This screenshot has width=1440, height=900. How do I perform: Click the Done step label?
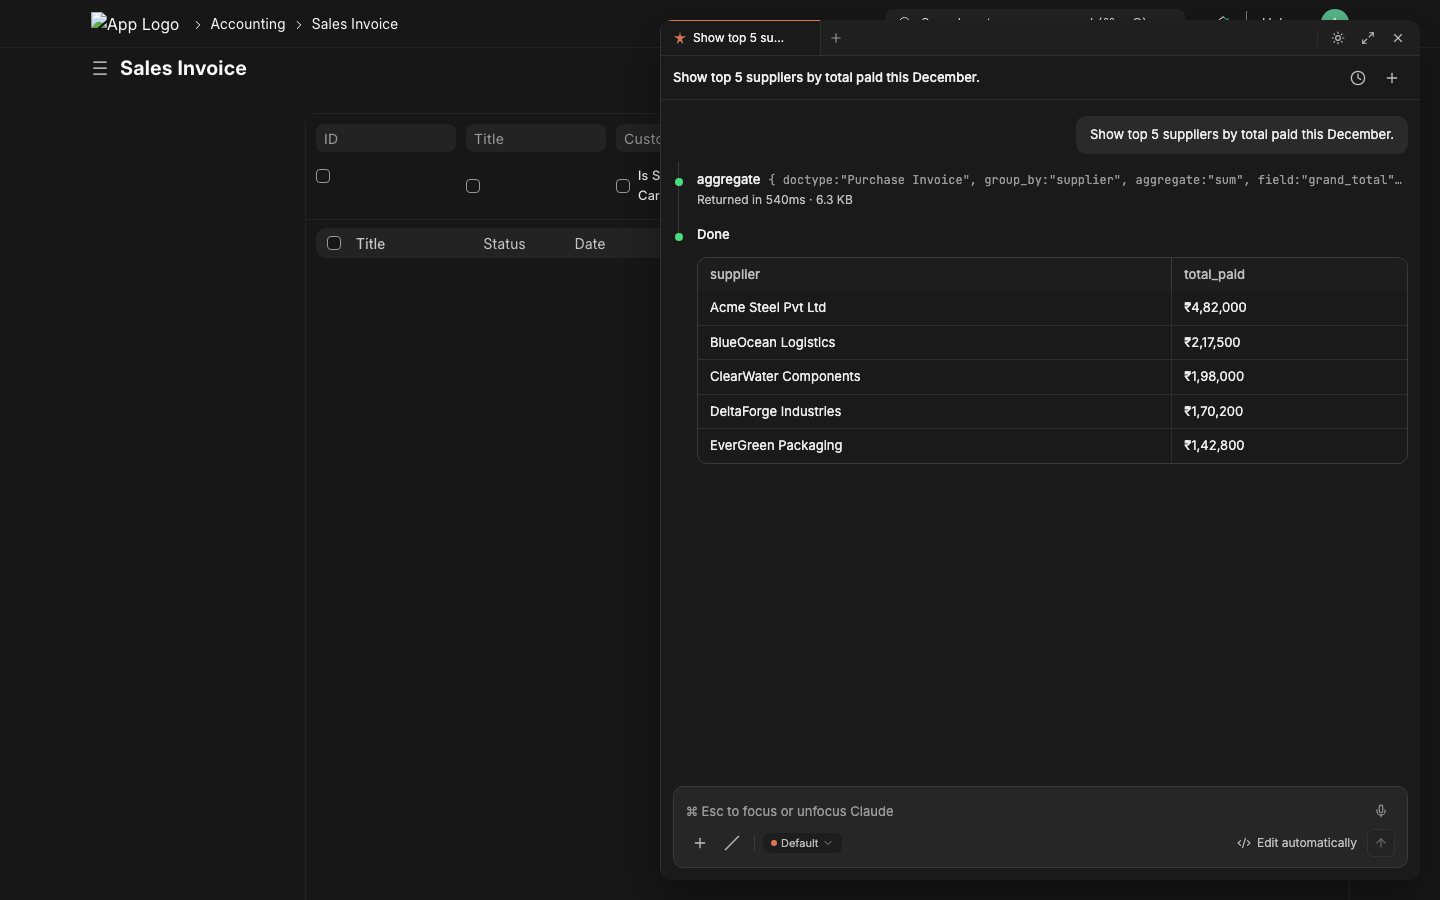713,234
